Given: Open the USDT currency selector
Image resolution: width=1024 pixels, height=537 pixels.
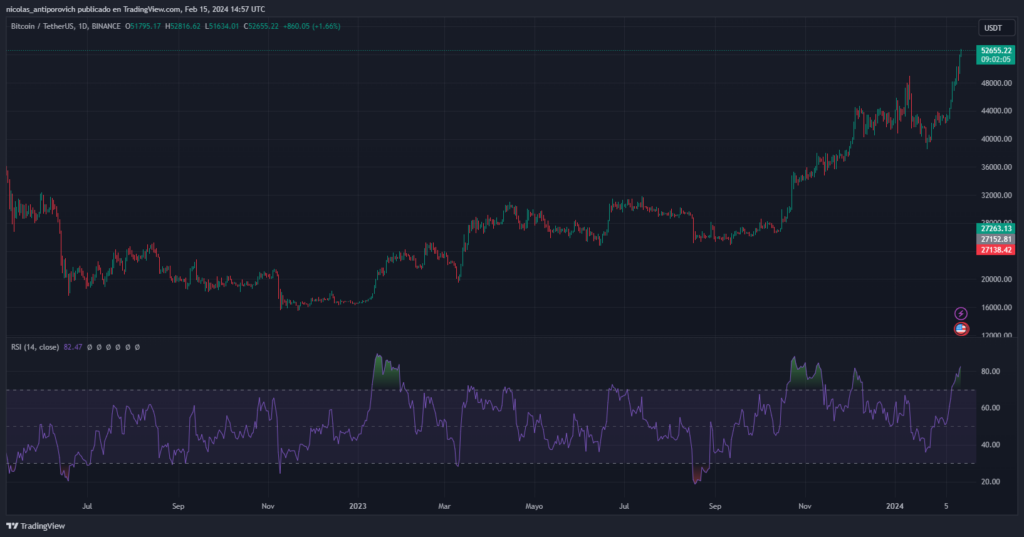Looking at the screenshot, I should [x=993, y=28].
